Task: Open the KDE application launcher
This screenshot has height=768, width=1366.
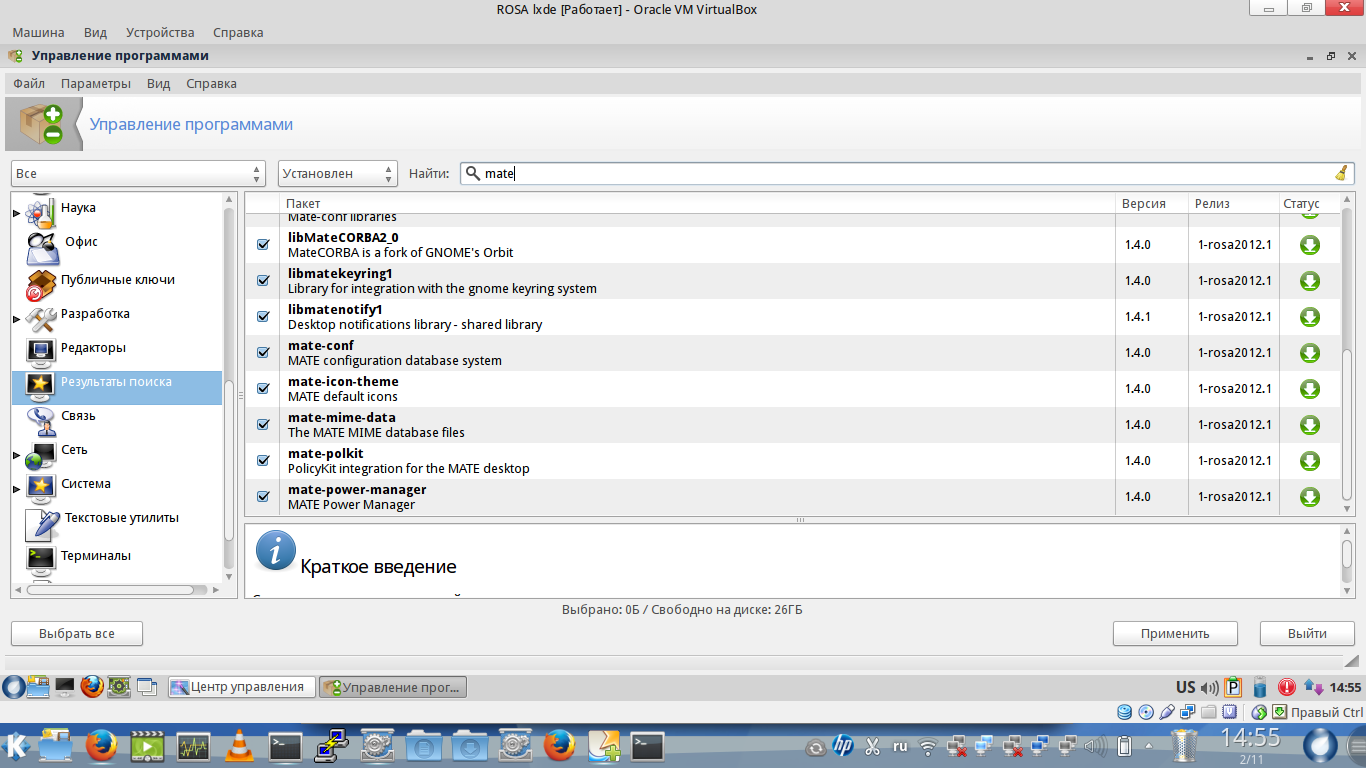Action: click(x=16, y=745)
